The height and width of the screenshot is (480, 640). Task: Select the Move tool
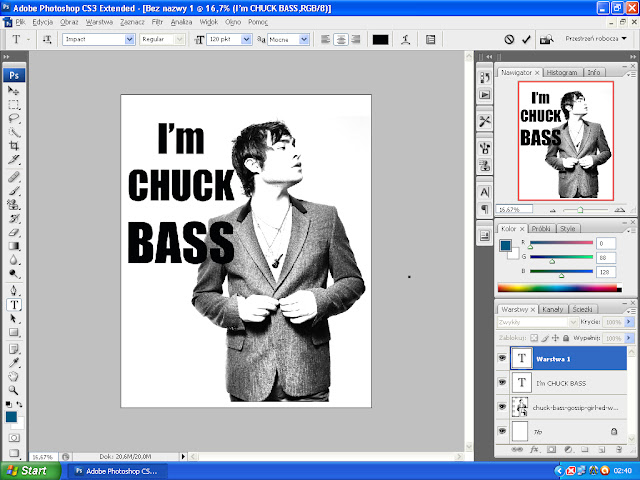click(x=13, y=90)
